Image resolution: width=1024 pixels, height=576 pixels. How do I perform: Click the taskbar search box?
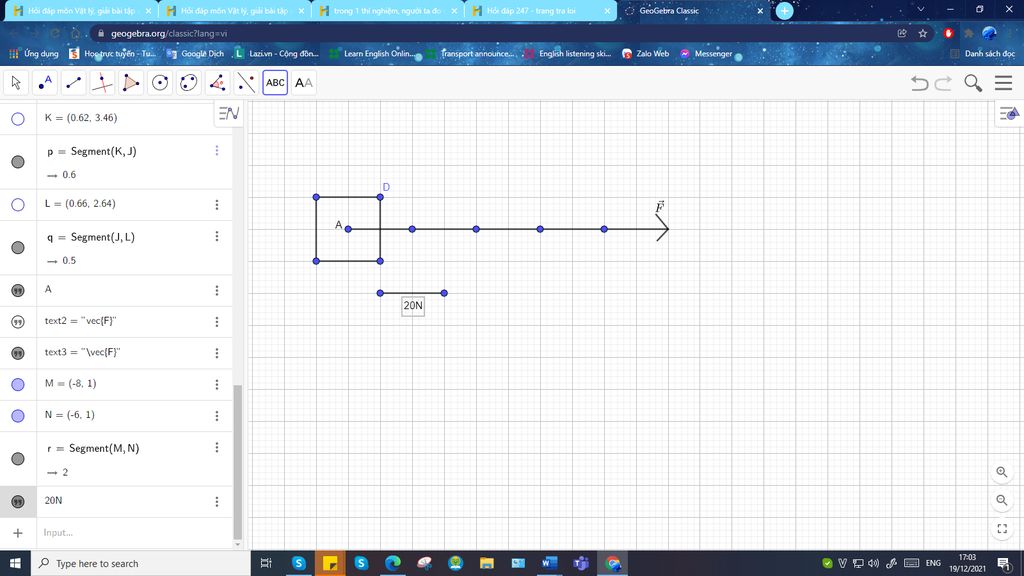pyautogui.click(x=140, y=563)
